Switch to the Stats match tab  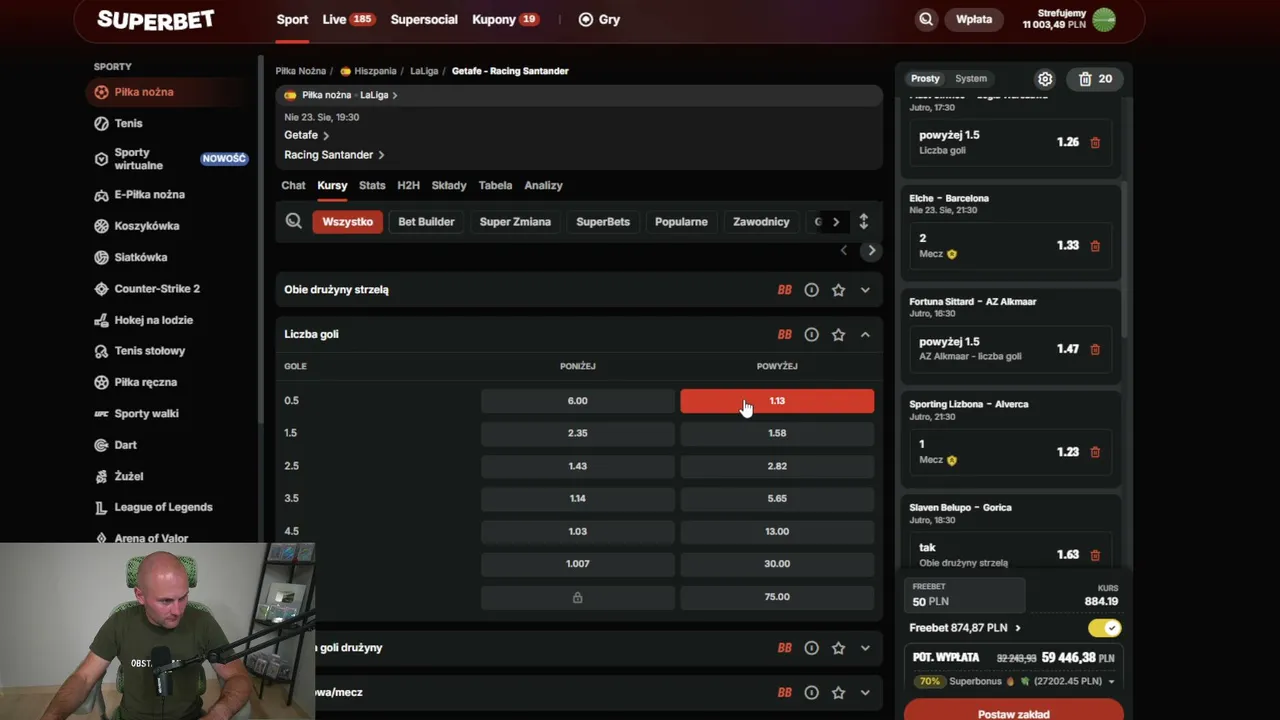(372, 186)
